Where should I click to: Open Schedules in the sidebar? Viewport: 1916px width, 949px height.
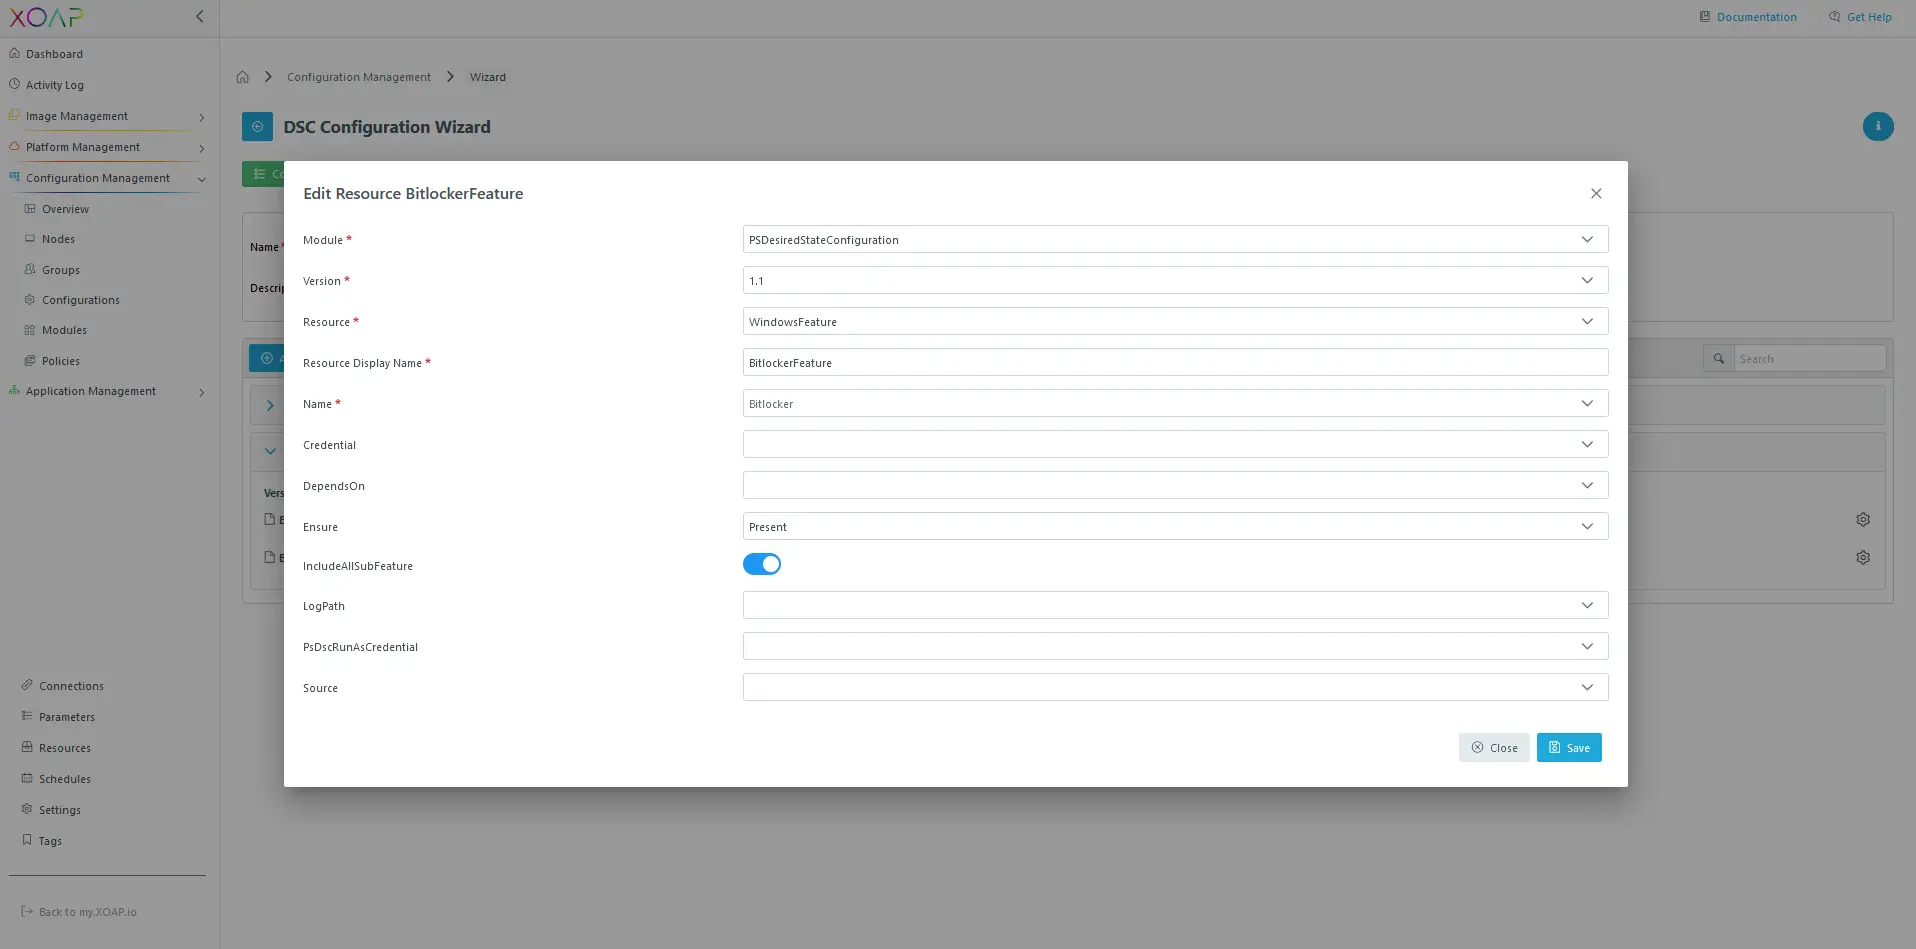65,779
